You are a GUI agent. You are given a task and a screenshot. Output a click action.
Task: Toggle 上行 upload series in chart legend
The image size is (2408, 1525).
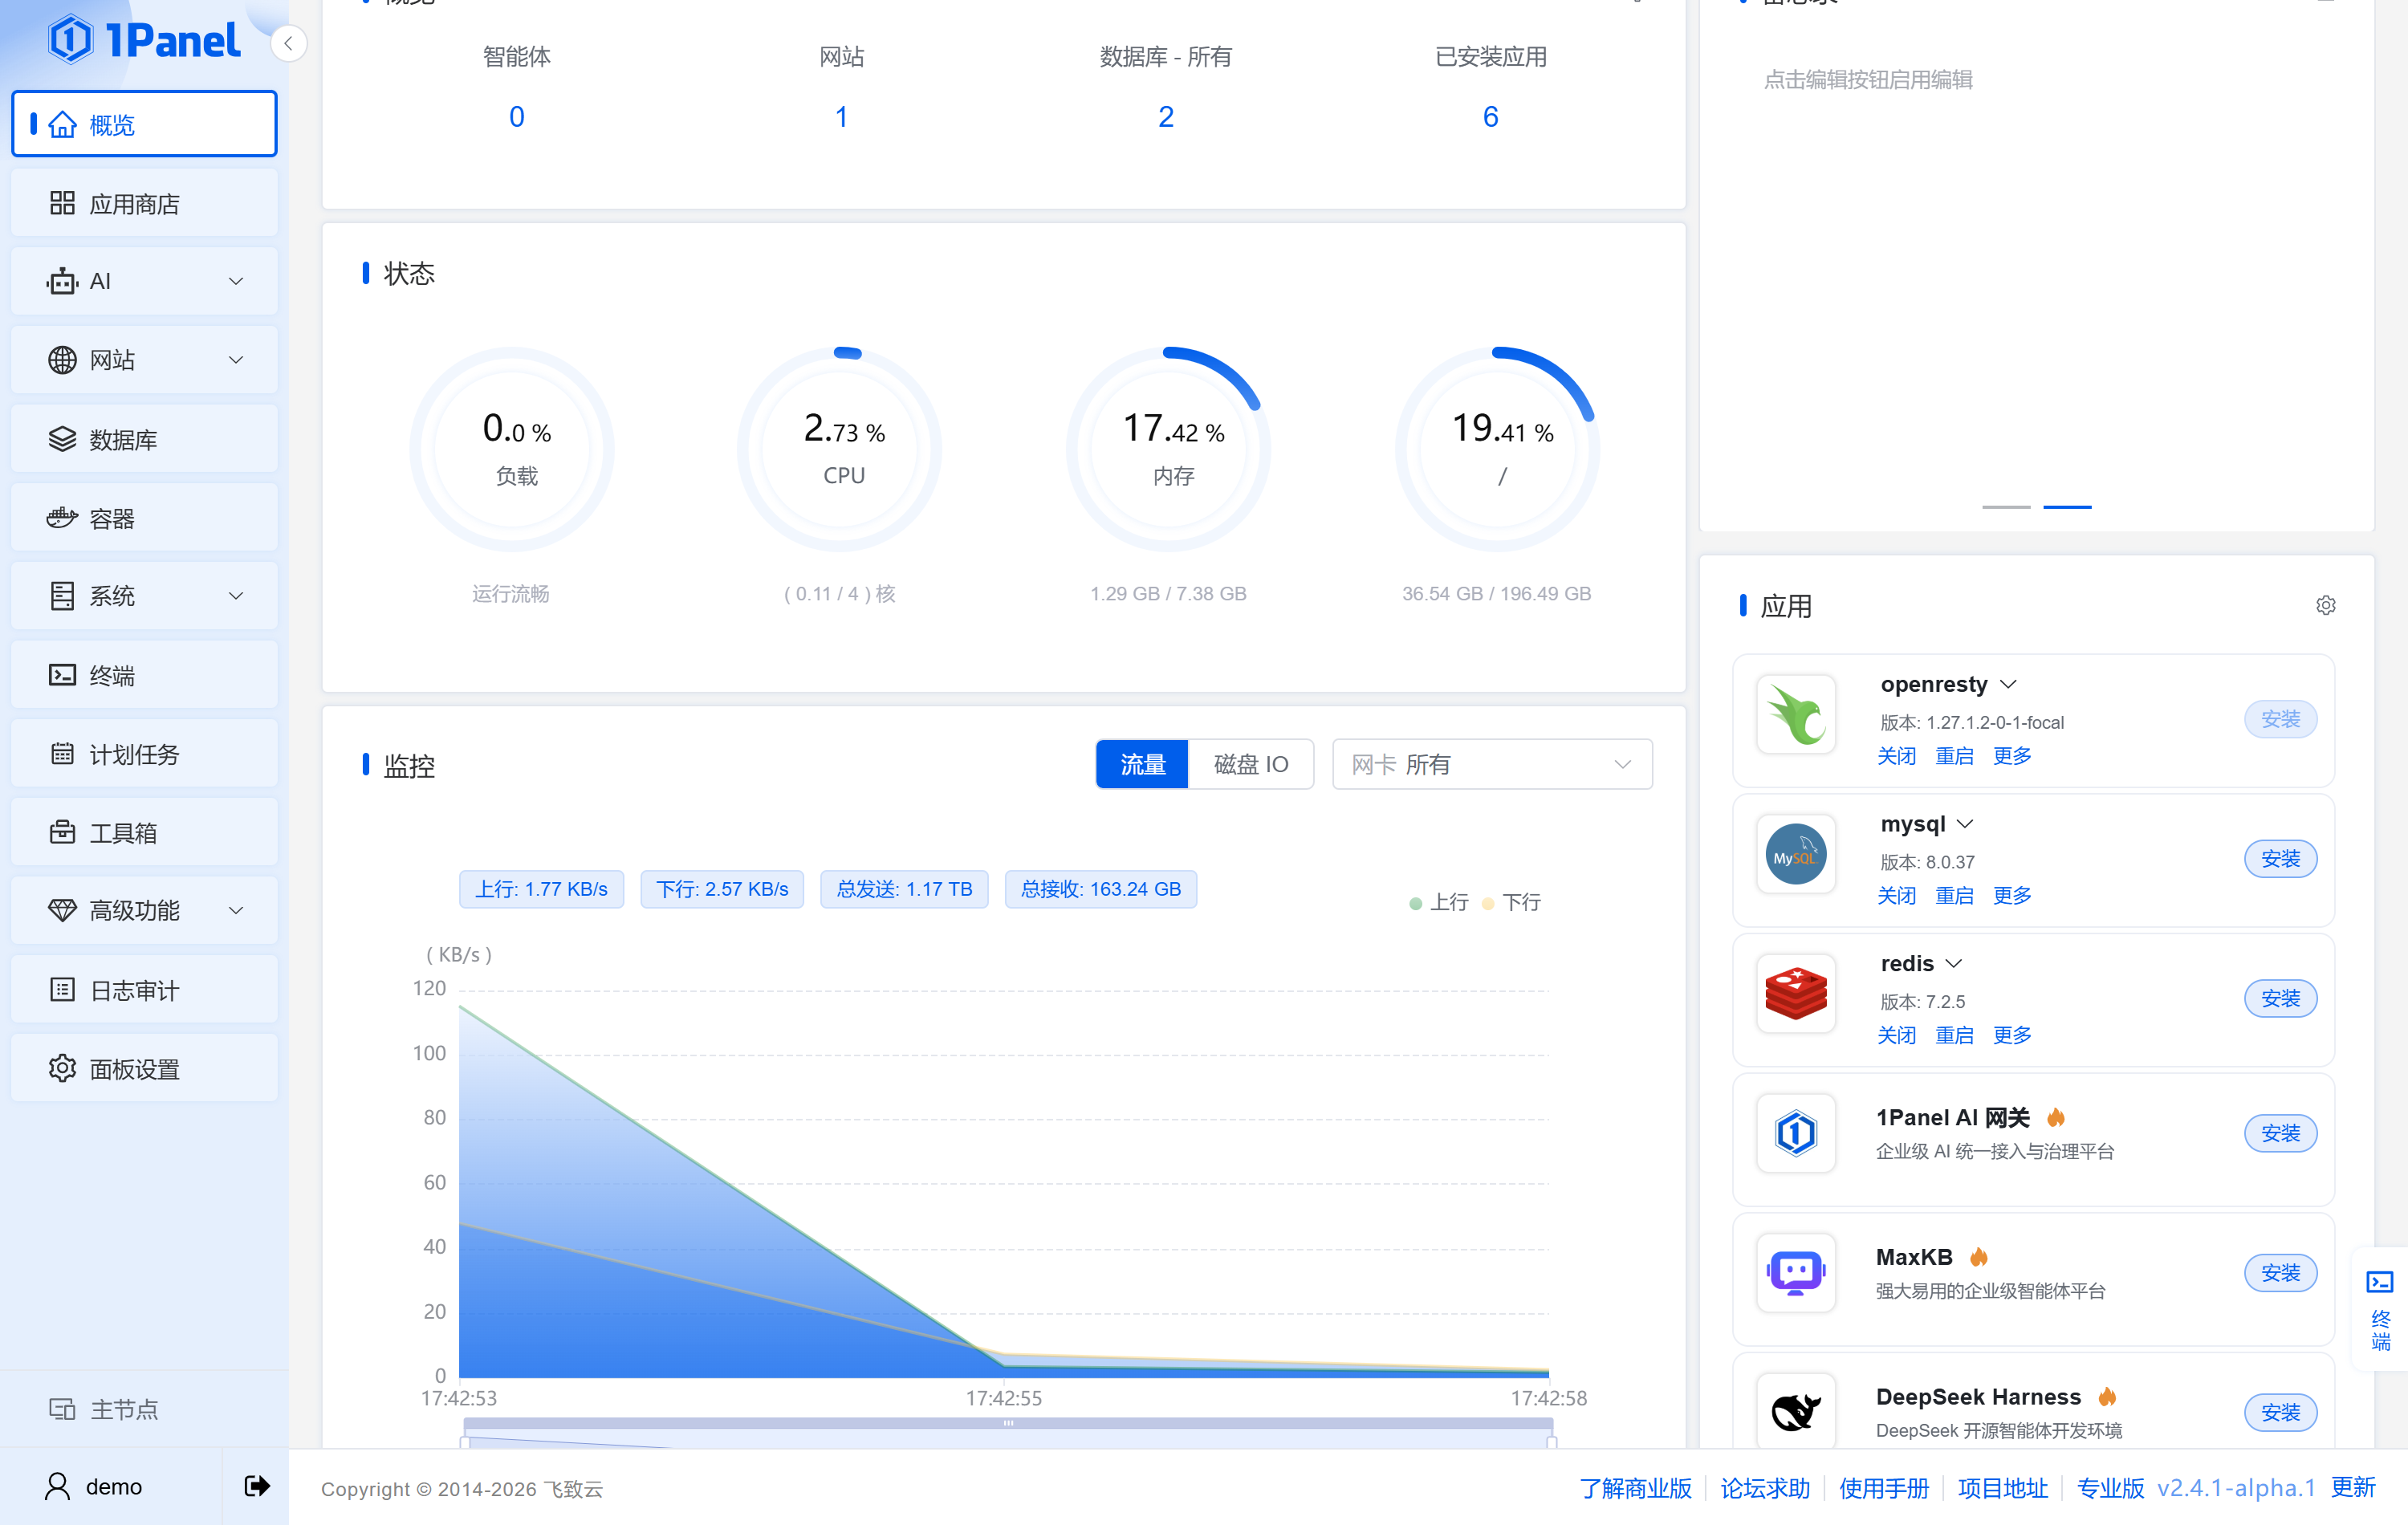click(x=1439, y=902)
